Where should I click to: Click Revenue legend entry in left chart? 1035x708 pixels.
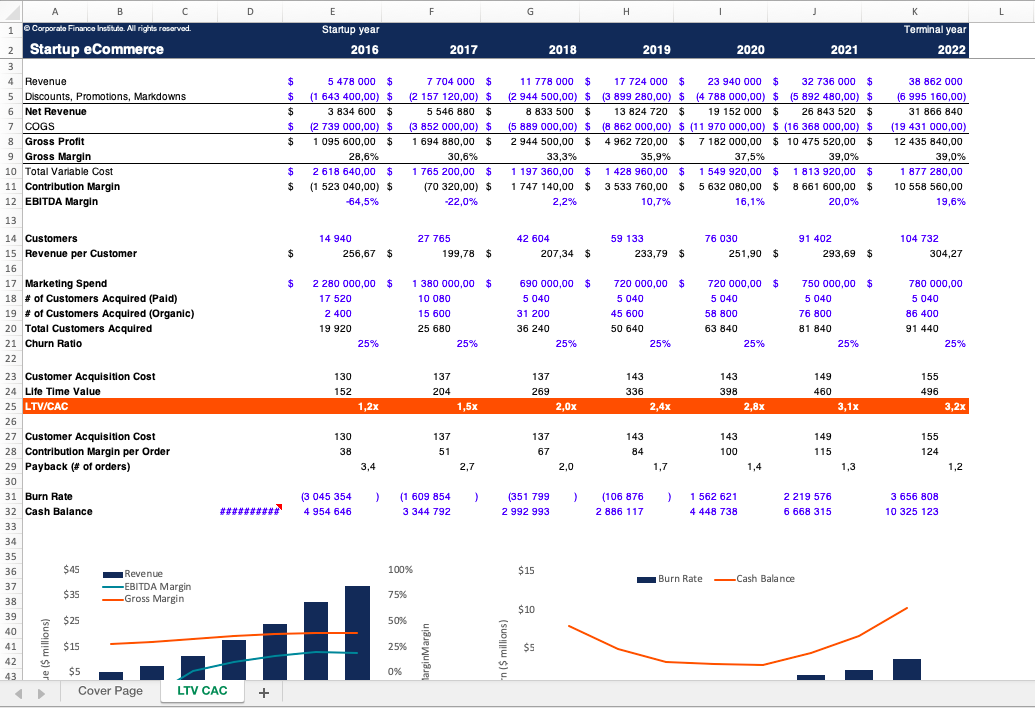coord(144,574)
